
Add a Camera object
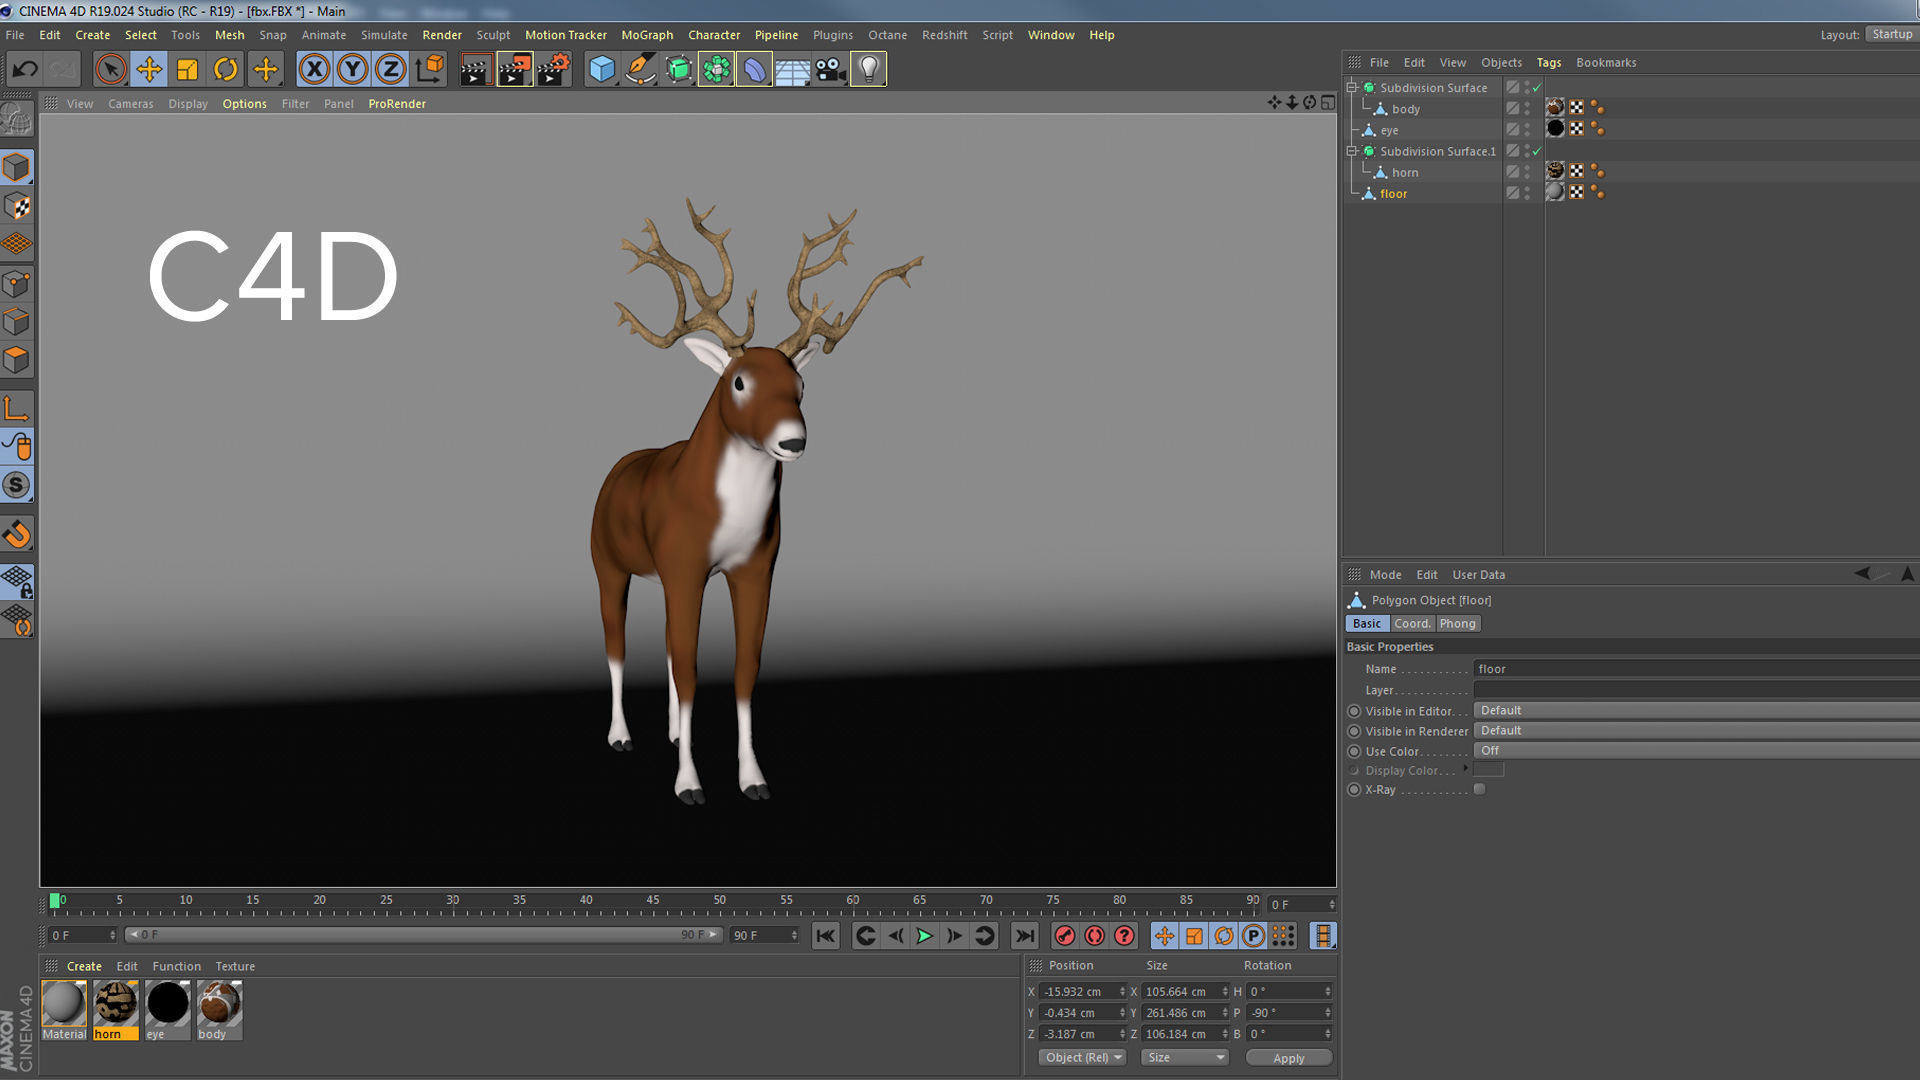[x=830, y=69]
